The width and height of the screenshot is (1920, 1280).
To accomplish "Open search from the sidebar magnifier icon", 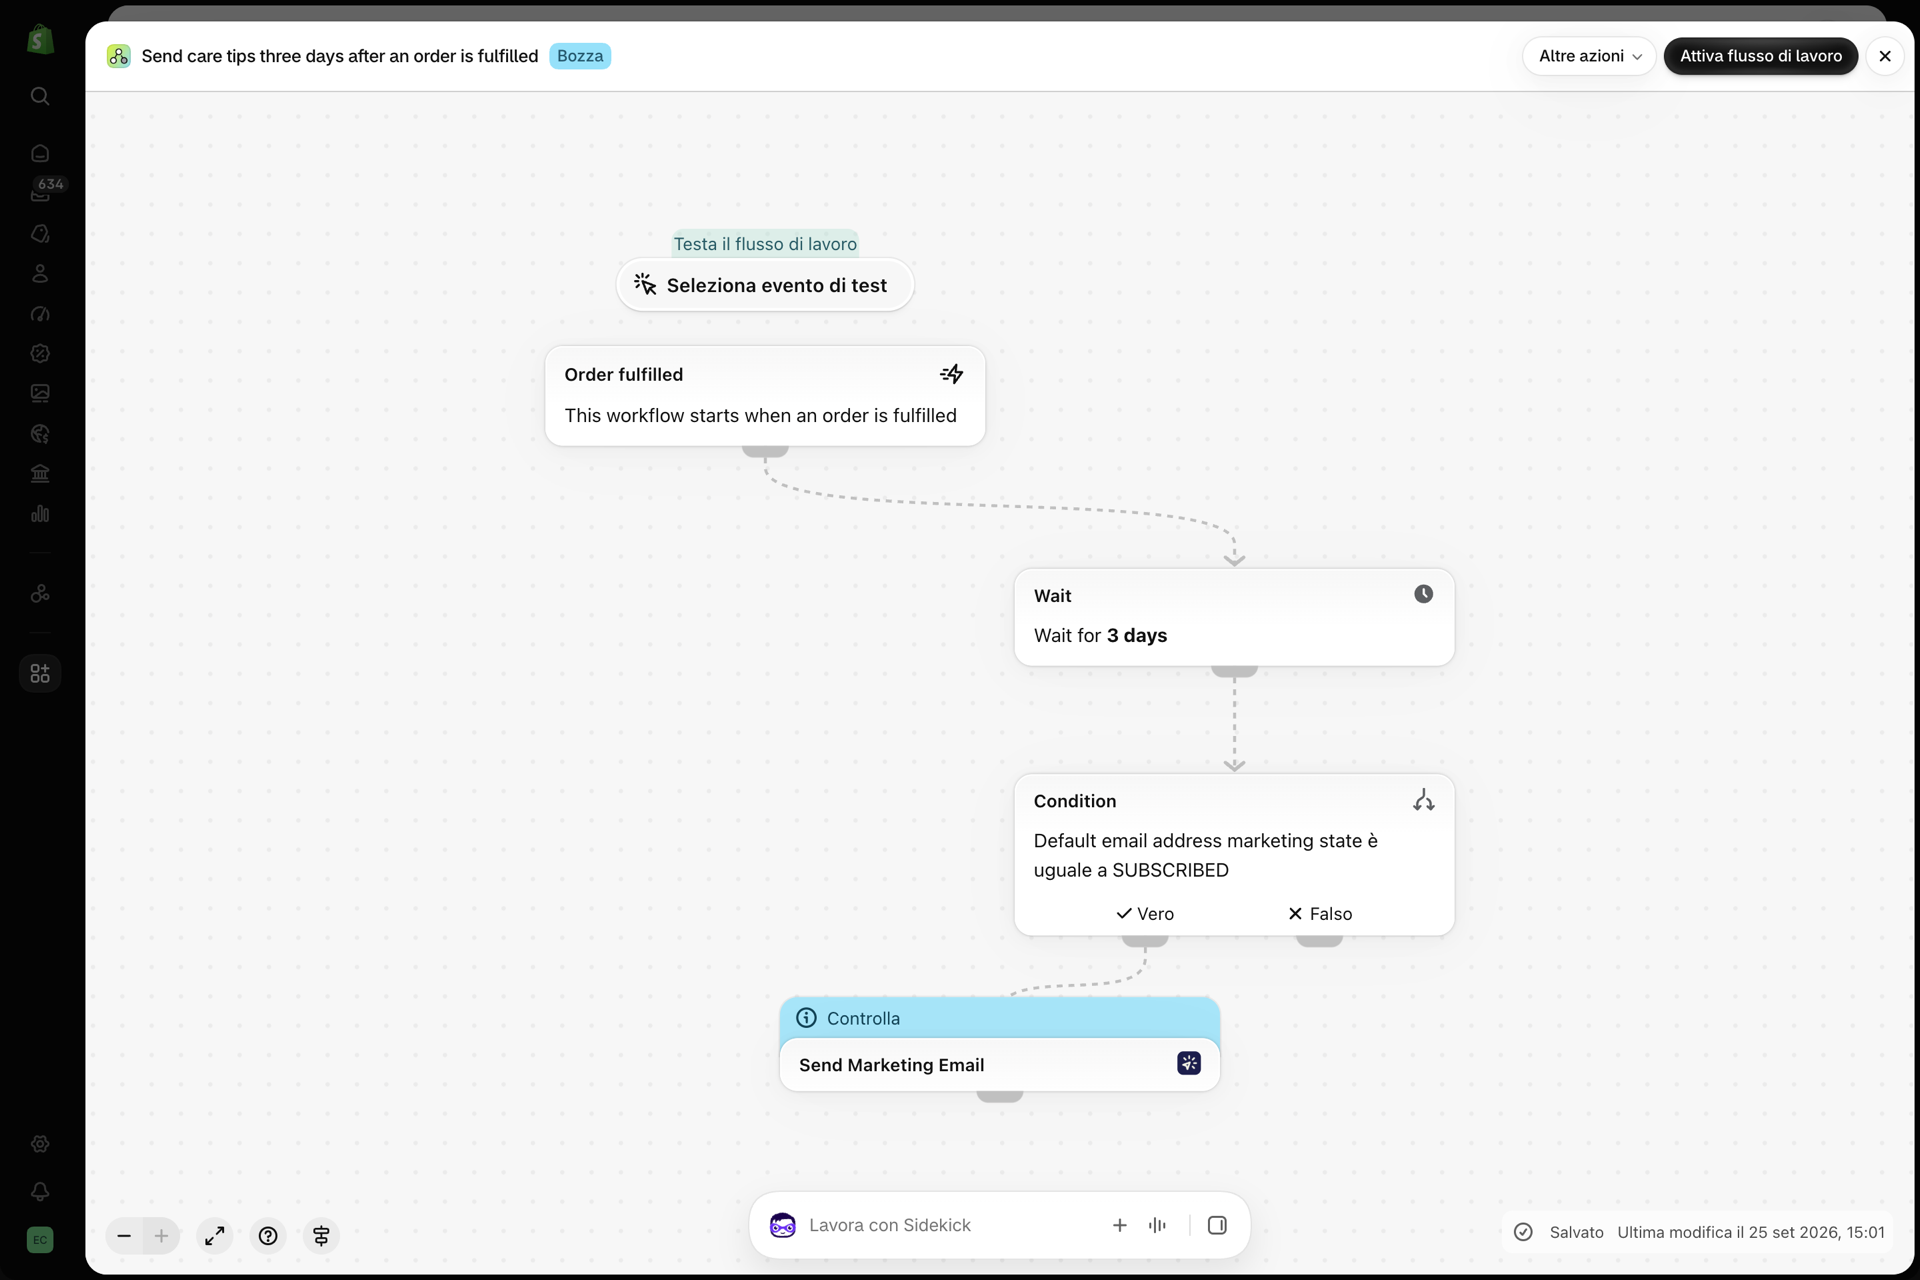I will point(40,96).
